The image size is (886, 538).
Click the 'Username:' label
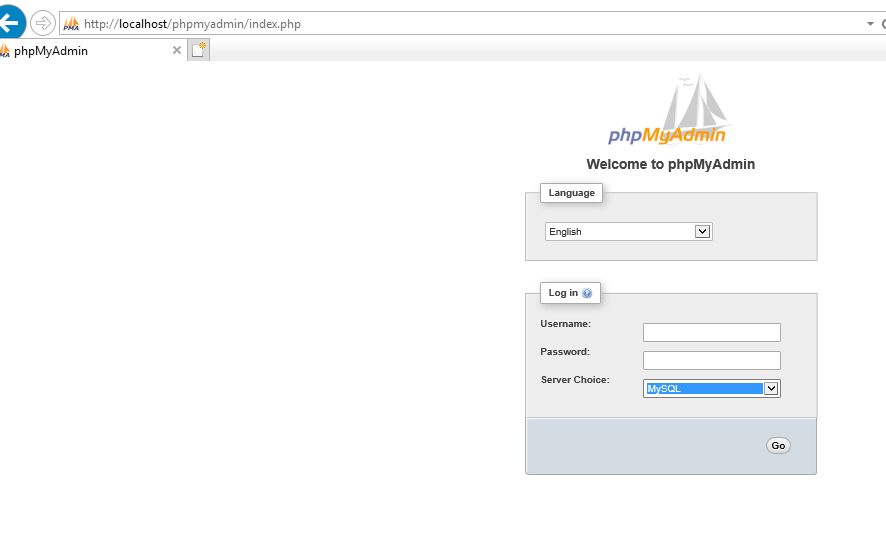click(565, 324)
